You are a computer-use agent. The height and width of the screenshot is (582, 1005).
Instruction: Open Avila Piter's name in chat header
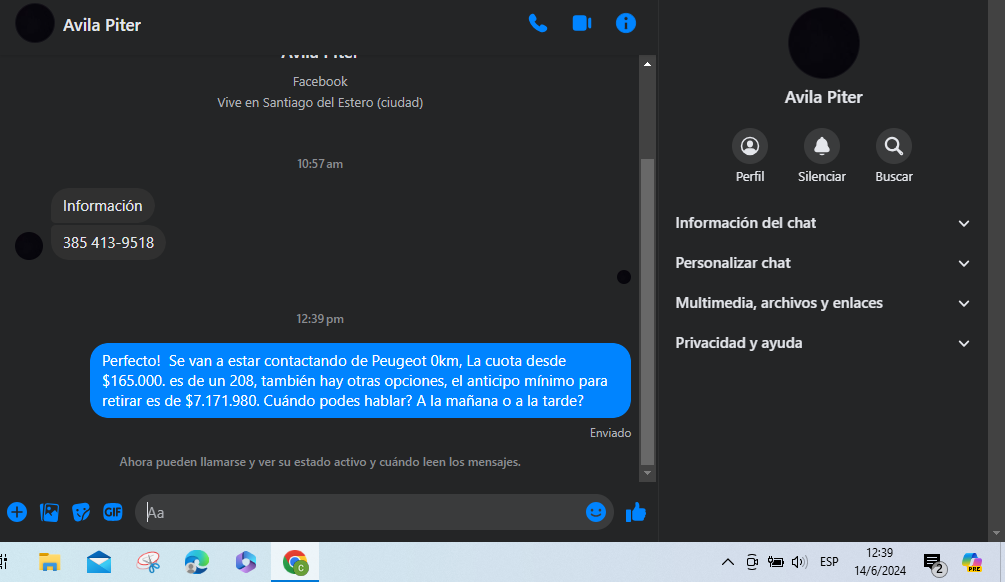point(101,25)
